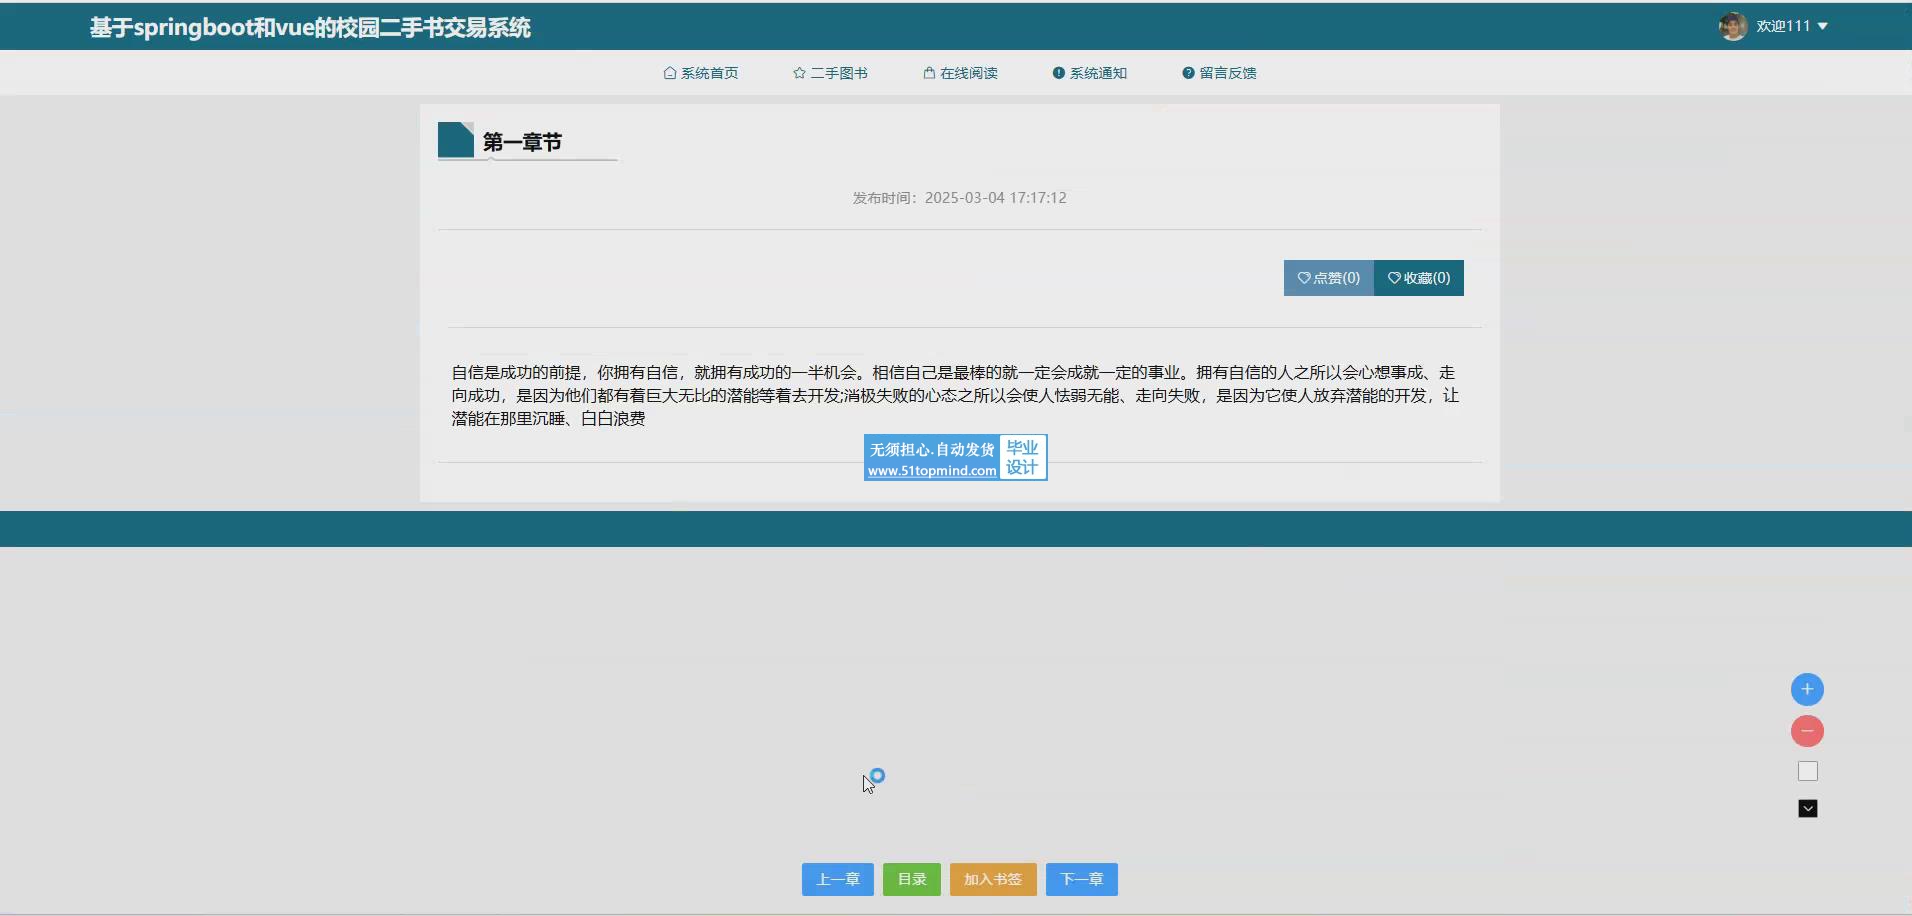Favorite the chapter with 收藏(0)
The height and width of the screenshot is (916, 1912).
pos(1418,278)
